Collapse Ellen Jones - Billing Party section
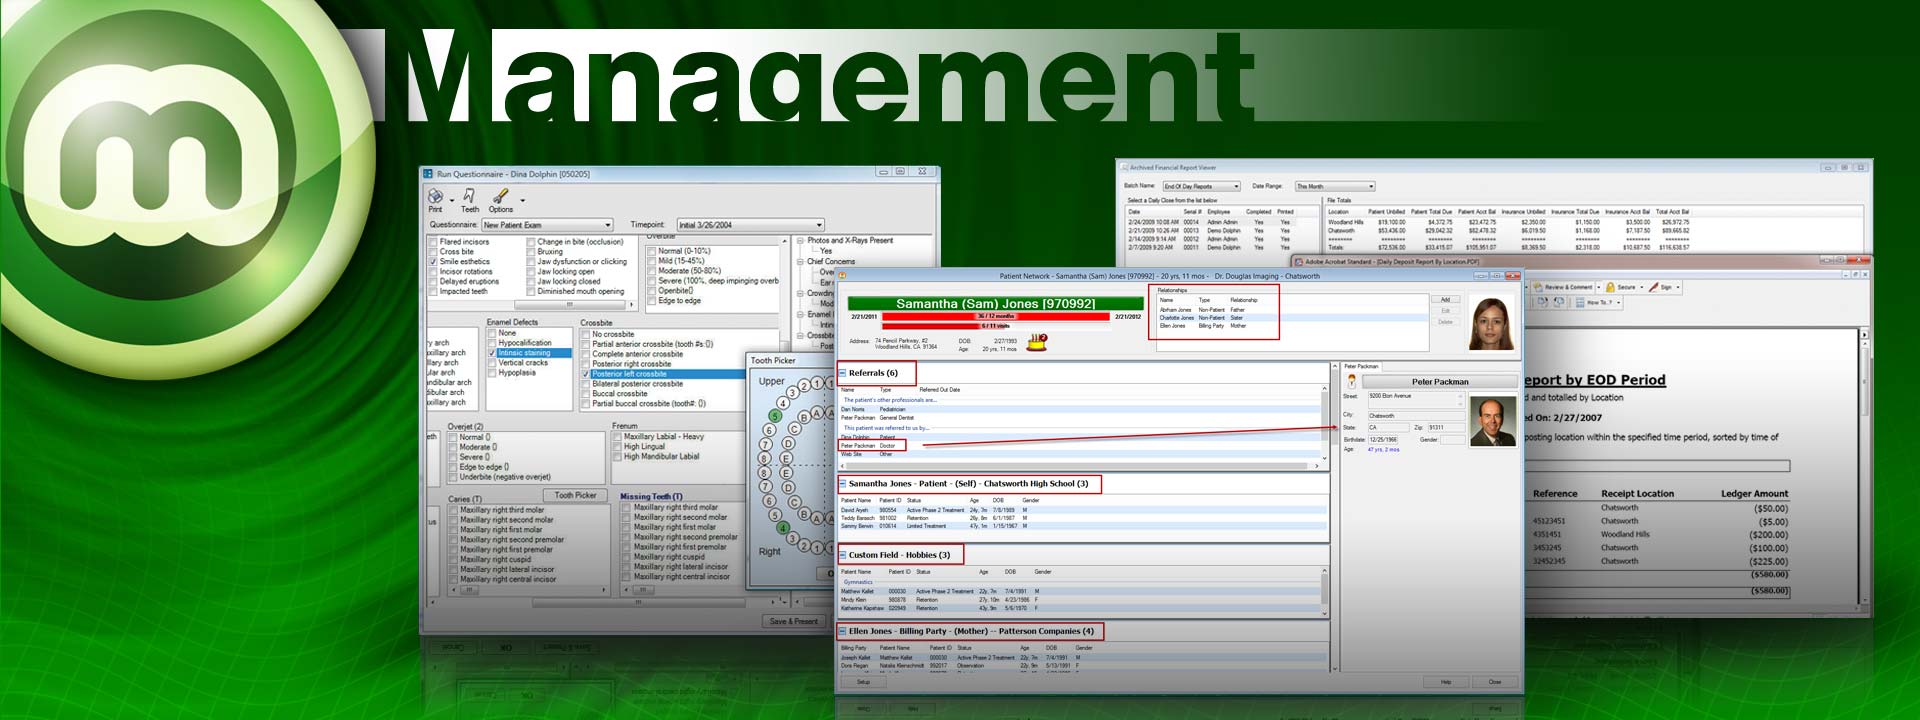This screenshot has height=720, width=1920. (x=843, y=632)
